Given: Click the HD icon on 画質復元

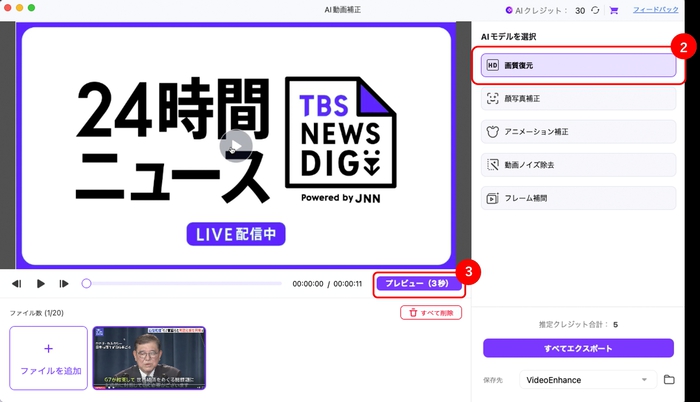Looking at the screenshot, I should [x=492, y=65].
